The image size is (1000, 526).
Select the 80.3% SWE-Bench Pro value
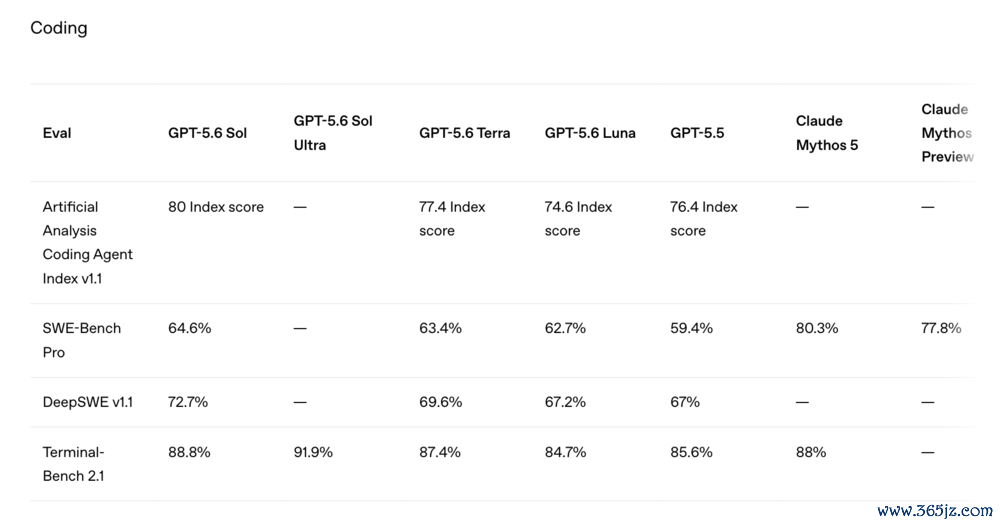coord(817,328)
